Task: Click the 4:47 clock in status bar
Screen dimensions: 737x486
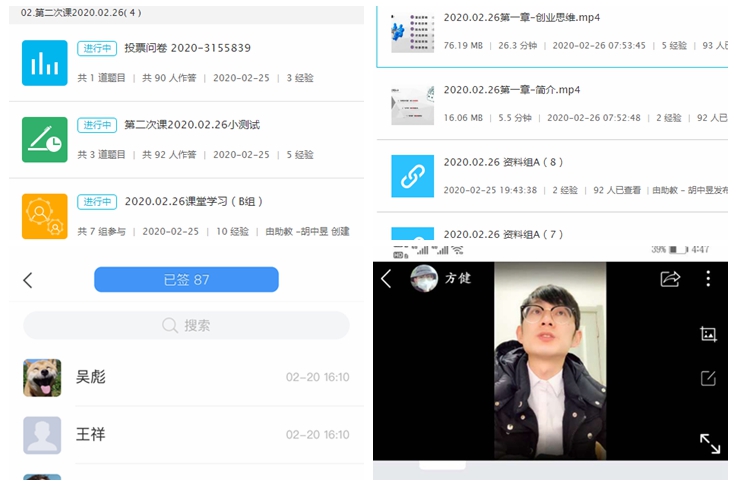Action: 700,250
